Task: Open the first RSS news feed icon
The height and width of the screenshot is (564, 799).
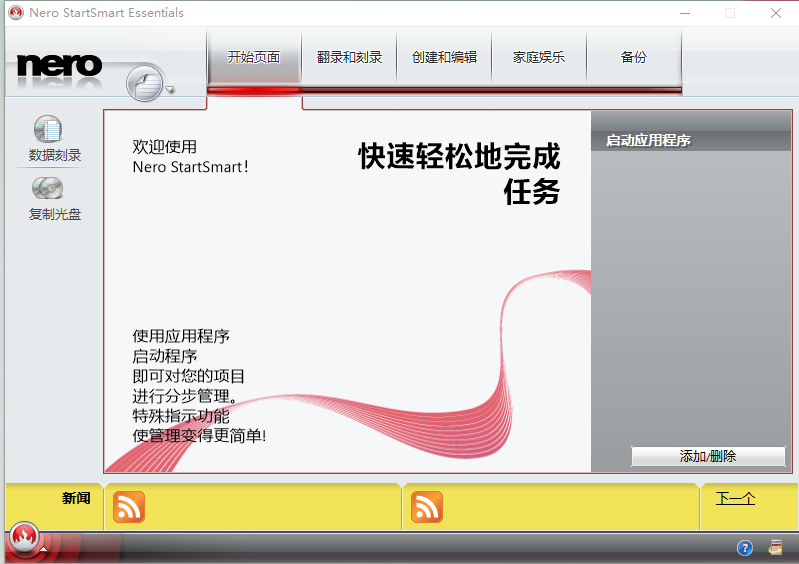Action: (129, 507)
